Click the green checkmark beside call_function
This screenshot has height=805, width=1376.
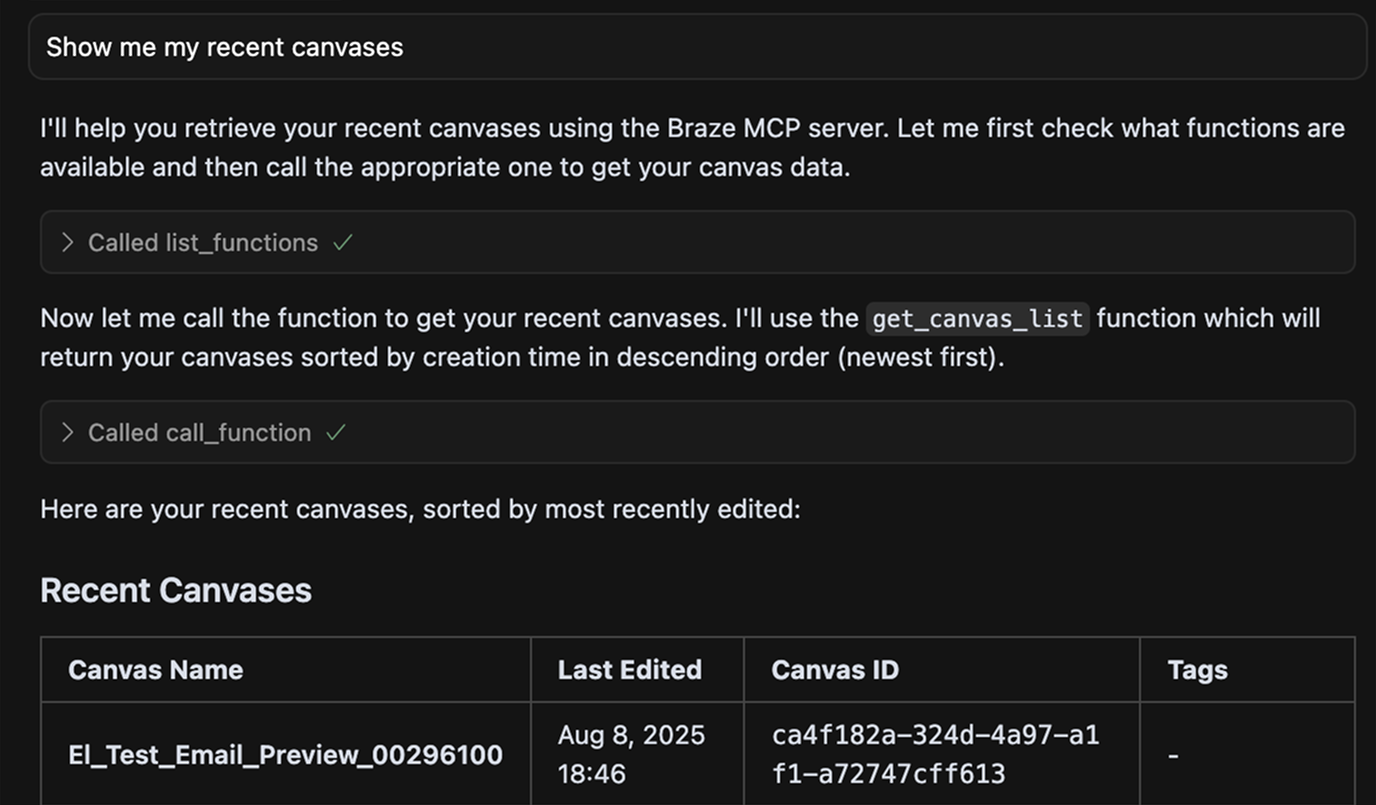336,431
